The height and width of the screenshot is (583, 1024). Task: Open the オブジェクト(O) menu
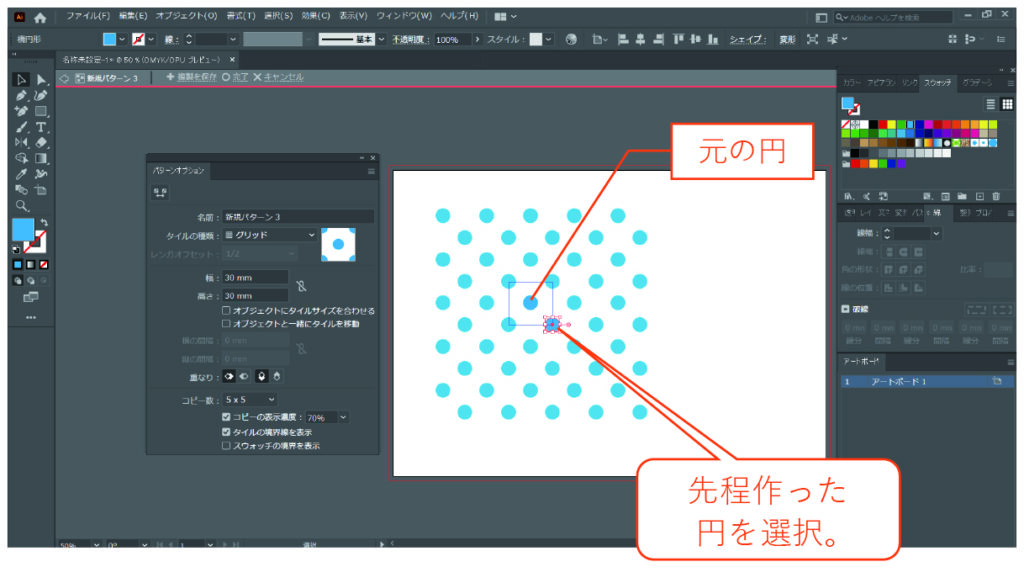(x=186, y=16)
